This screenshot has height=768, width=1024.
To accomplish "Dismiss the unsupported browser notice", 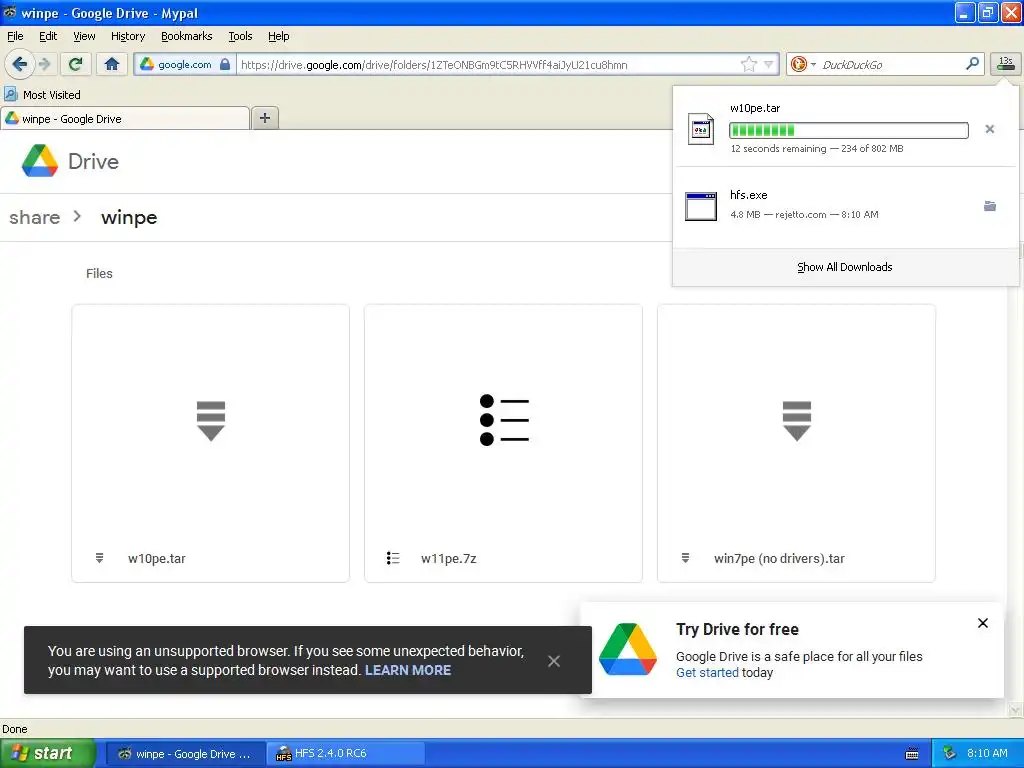I will point(554,661).
